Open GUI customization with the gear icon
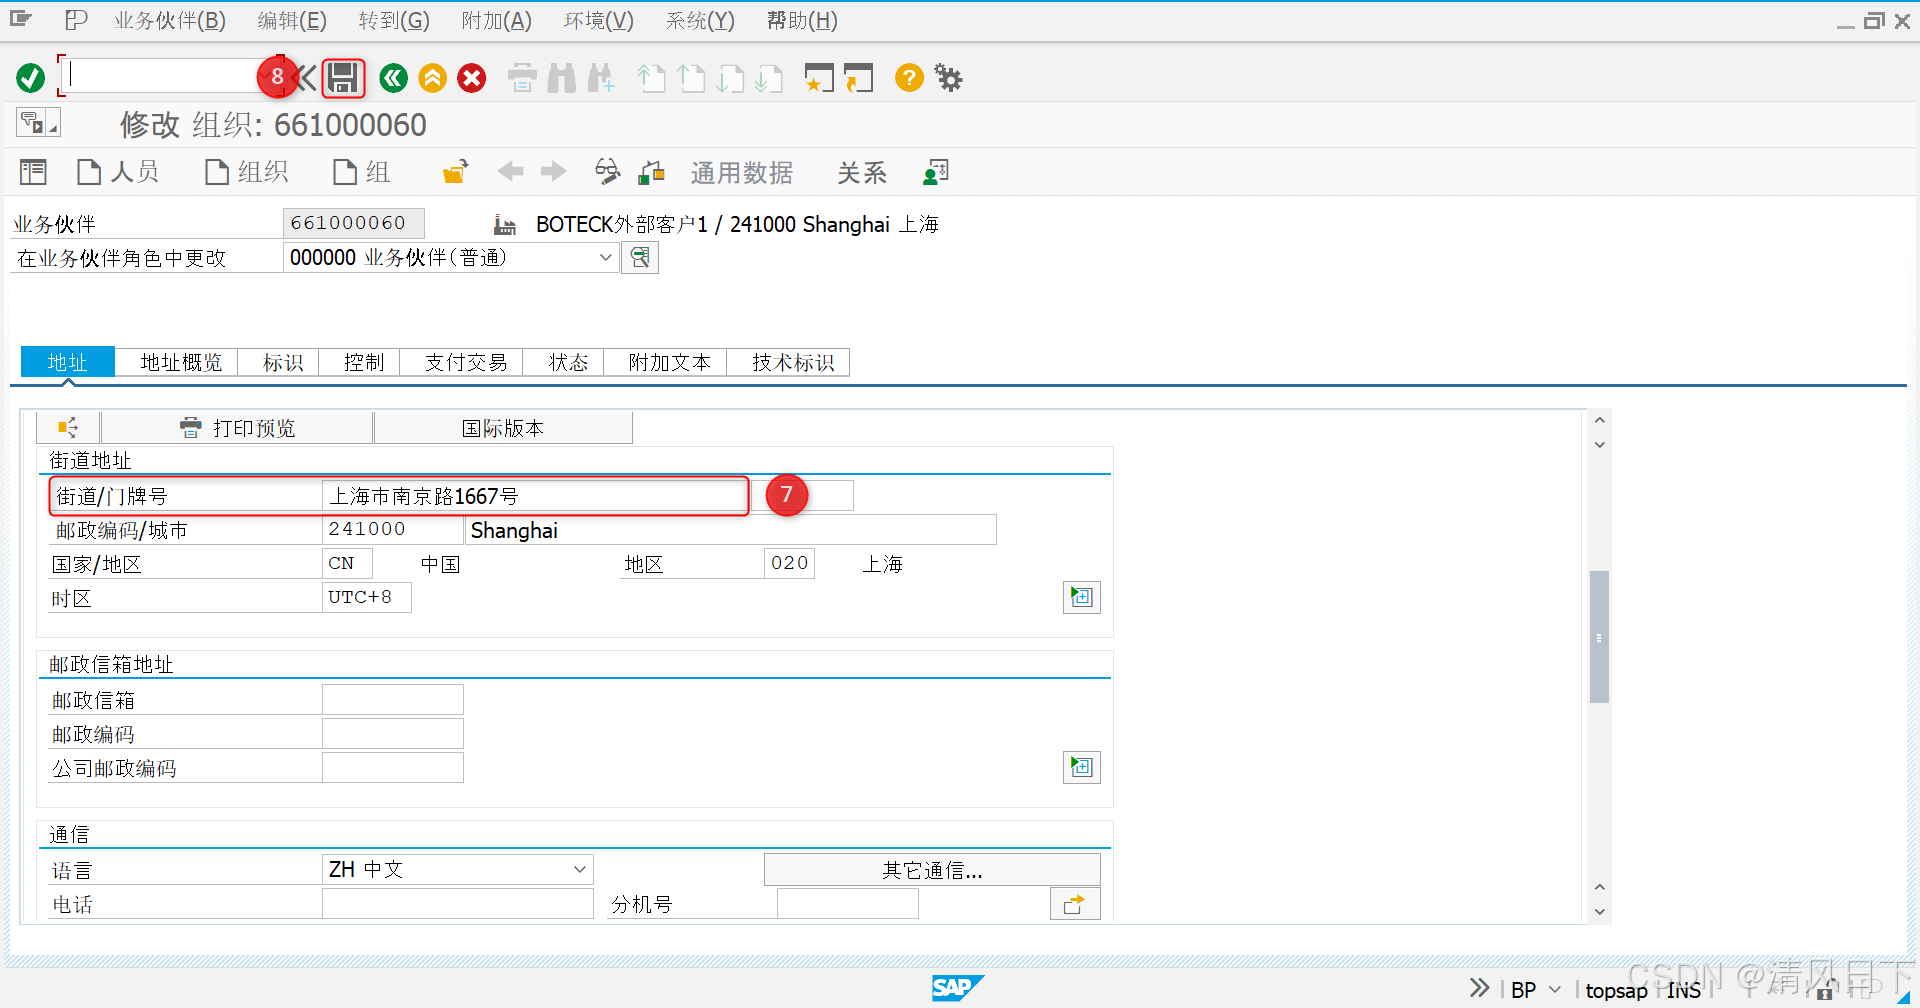 coord(947,77)
